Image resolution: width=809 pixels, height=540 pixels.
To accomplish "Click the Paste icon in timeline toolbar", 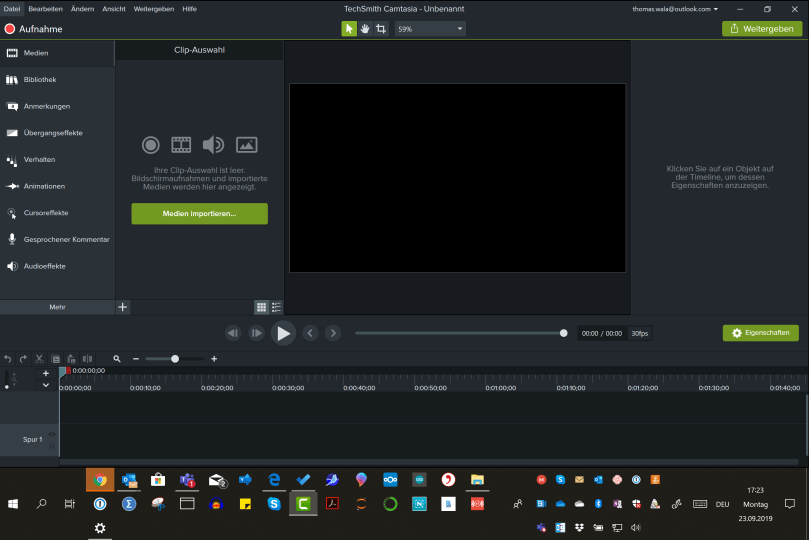I will click(71, 359).
